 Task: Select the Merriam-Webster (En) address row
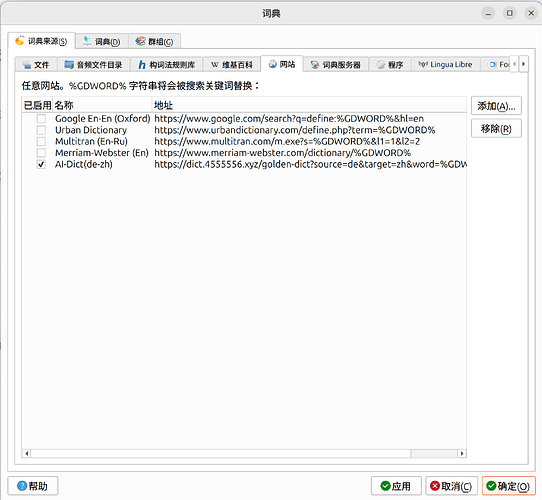(282, 153)
